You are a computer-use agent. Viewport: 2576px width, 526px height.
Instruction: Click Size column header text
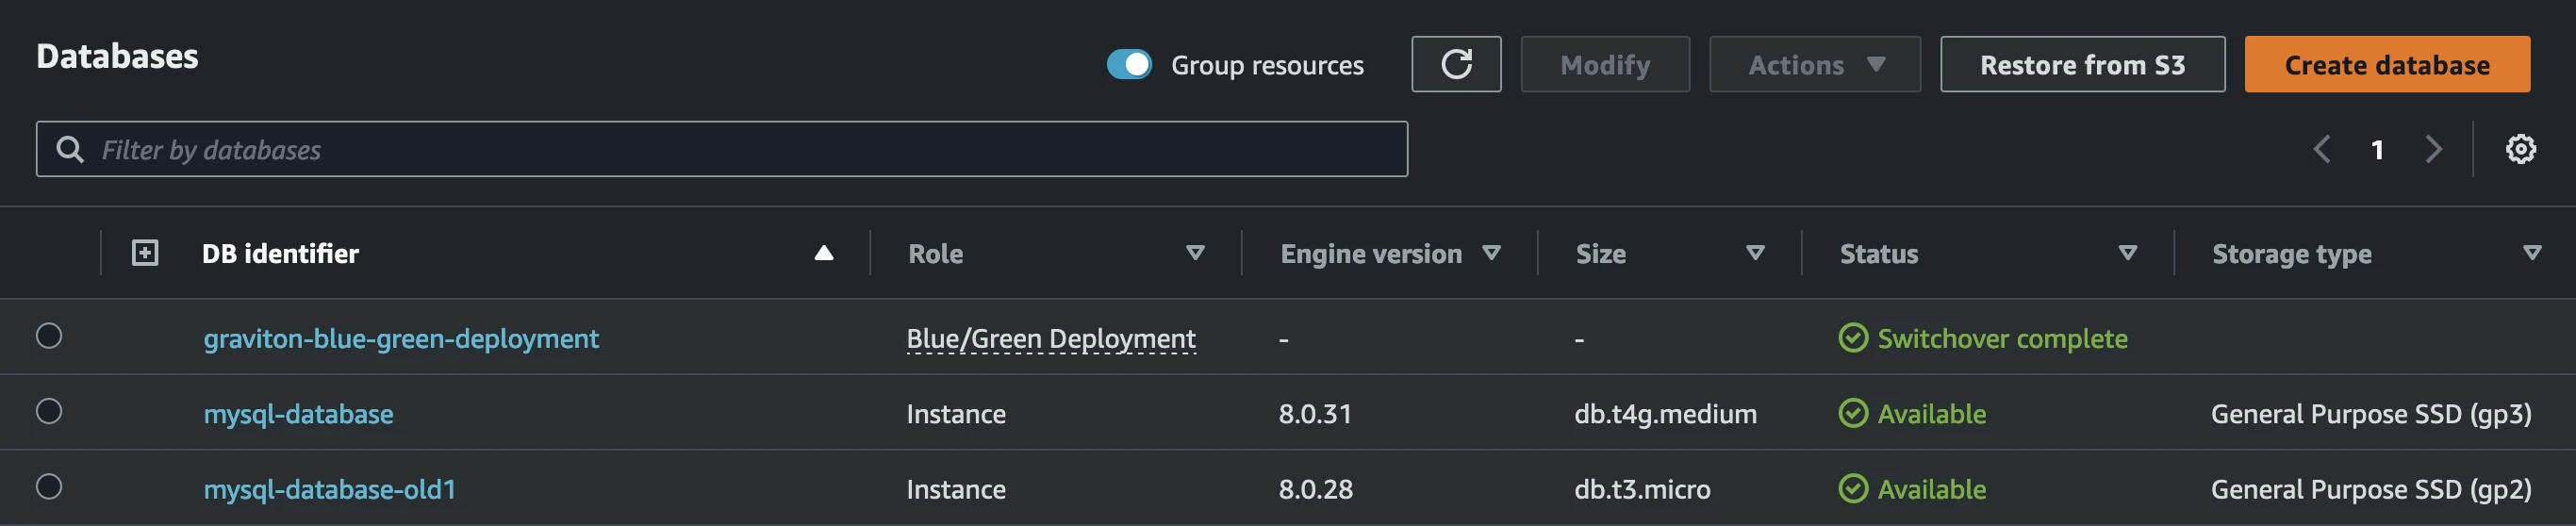(x=1600, y=253)
